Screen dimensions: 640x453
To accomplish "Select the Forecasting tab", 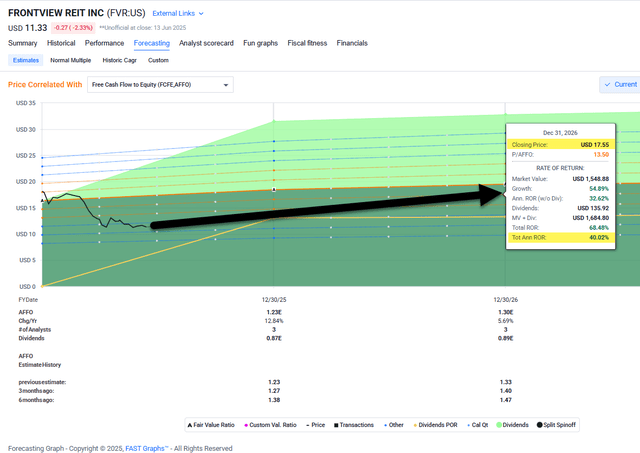I will pyautogui.click(x=151, y=43).
